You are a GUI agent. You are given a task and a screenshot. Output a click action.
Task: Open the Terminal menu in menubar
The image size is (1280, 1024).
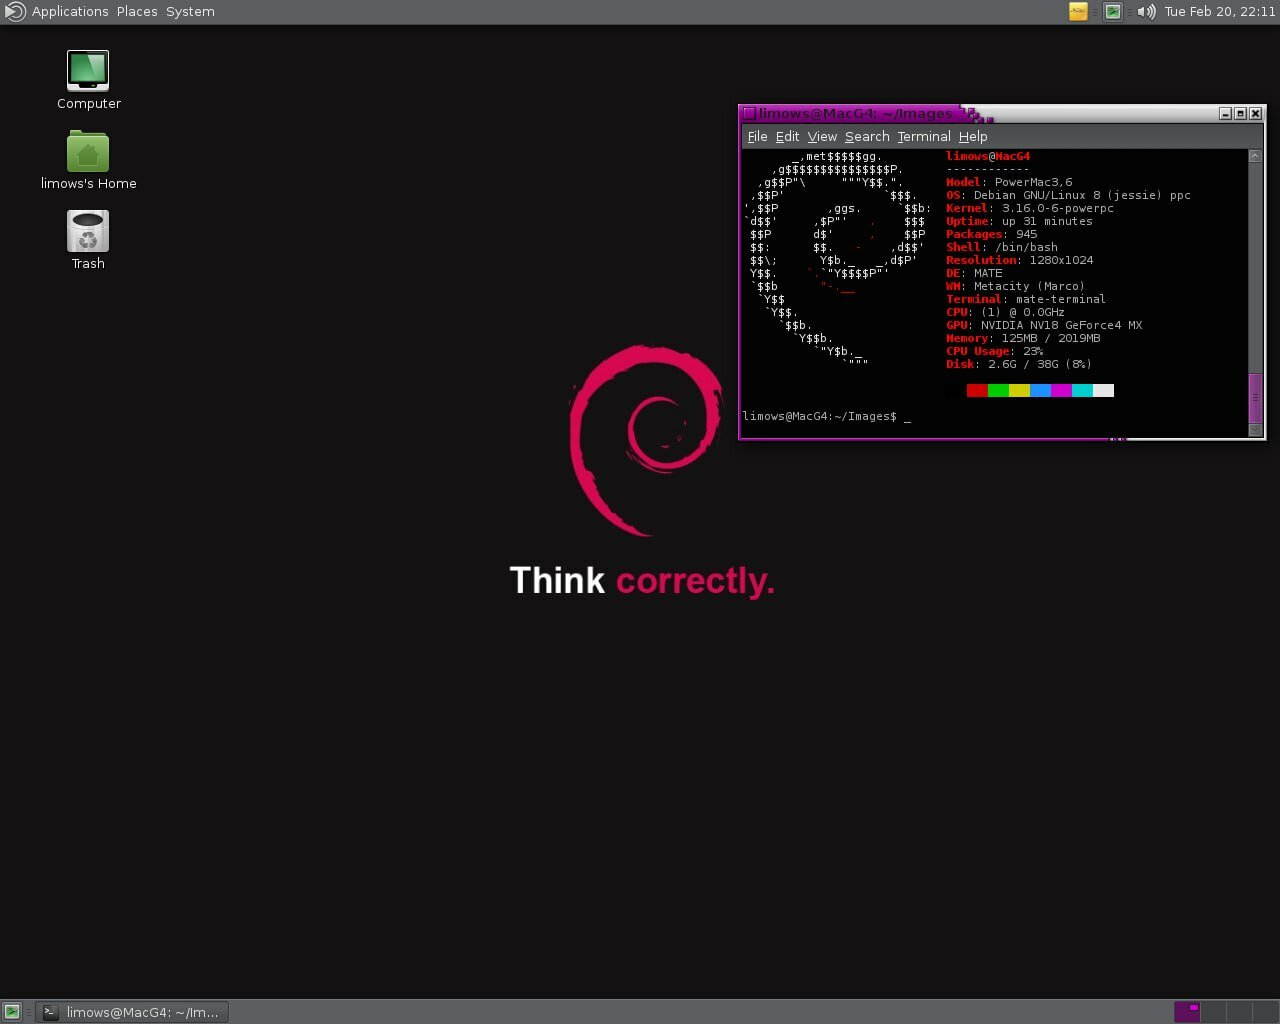point(924,137)
